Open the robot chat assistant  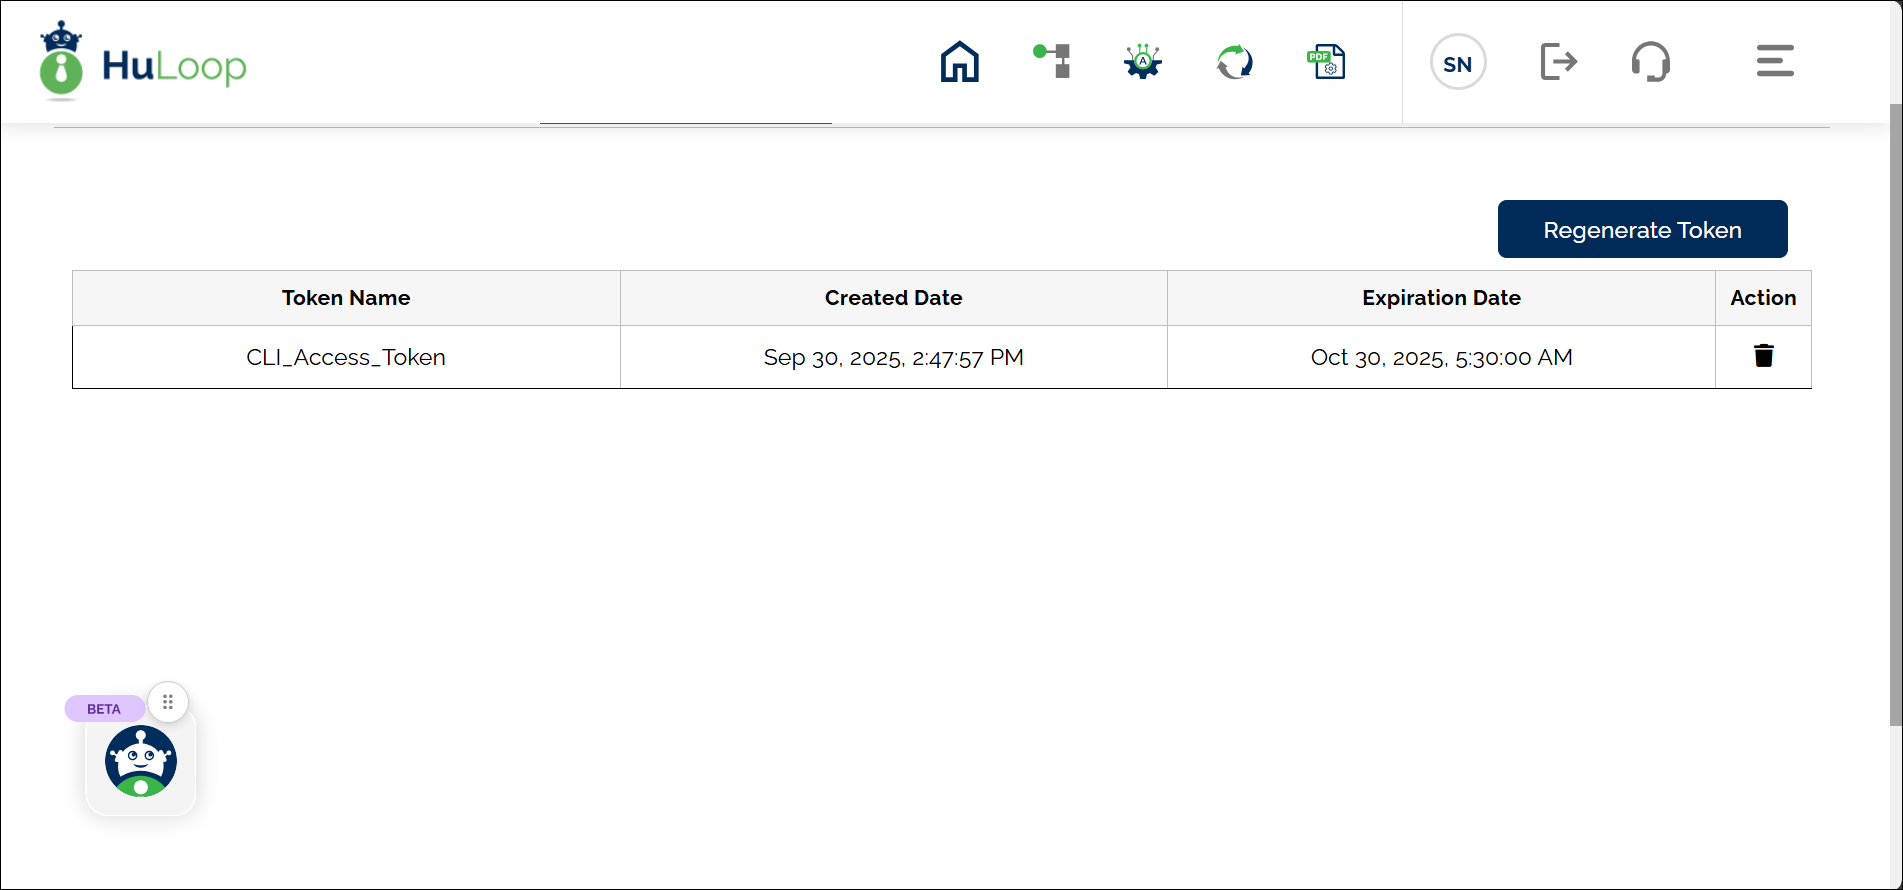point(141,761)
